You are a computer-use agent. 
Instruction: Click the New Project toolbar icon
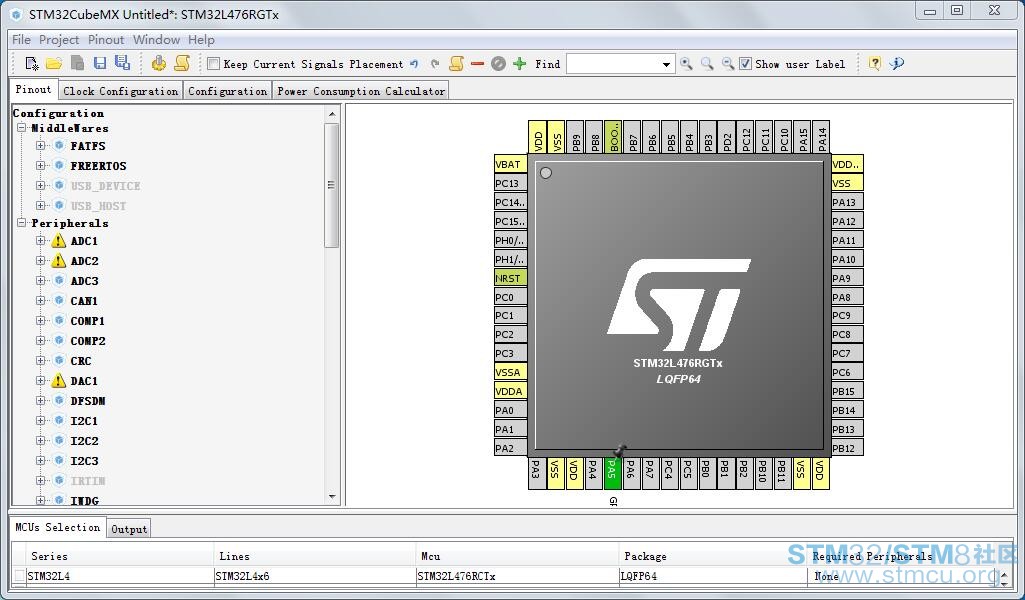coord(31,63)
